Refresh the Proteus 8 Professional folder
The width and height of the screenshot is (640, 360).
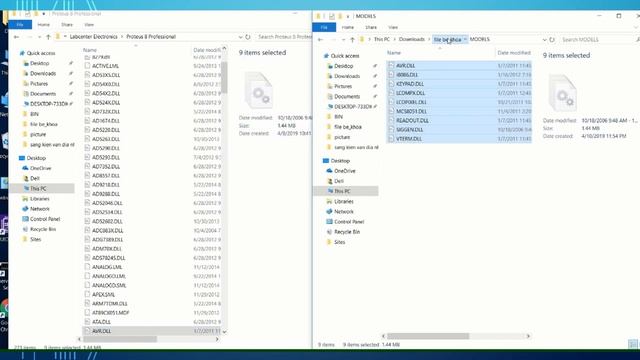click(248, 37)
